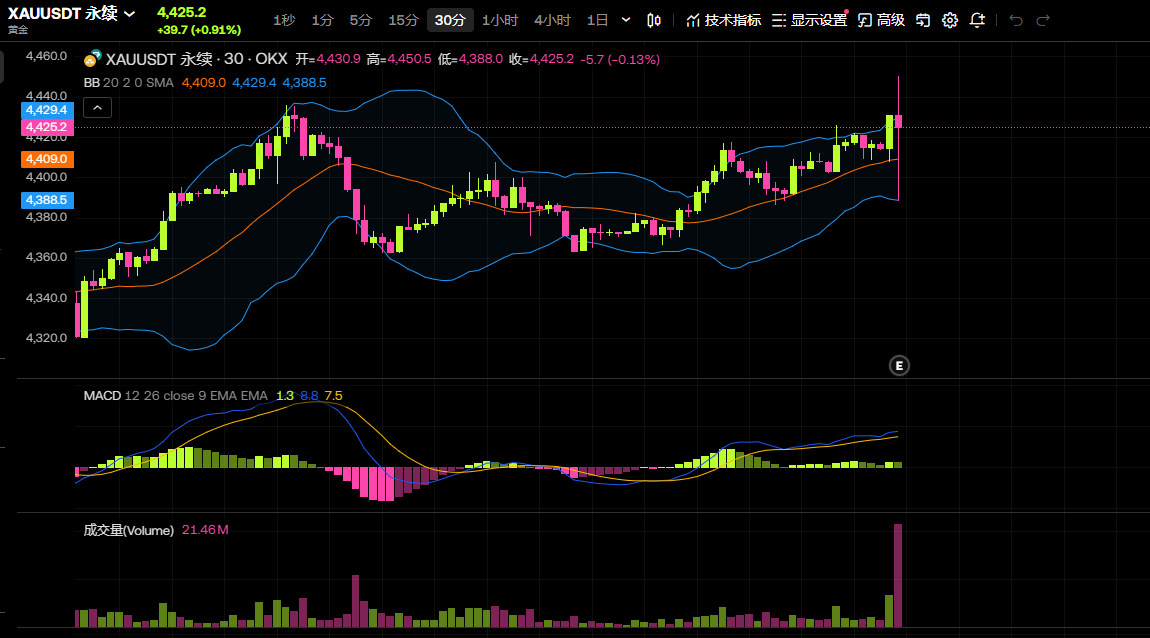Screen dimensions: 1150x638
Task: Click the 开=4,430.9 open value in legend
Action: [x=328, y=59]
